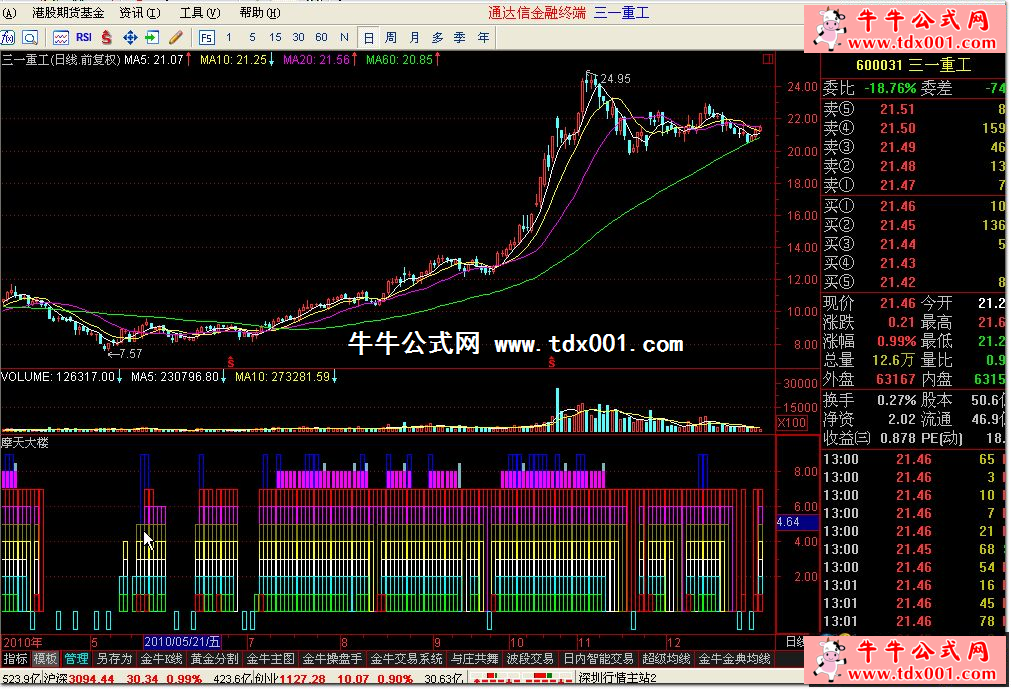Click the MA60: 20.85 indicator label

[x=403, y=59]
